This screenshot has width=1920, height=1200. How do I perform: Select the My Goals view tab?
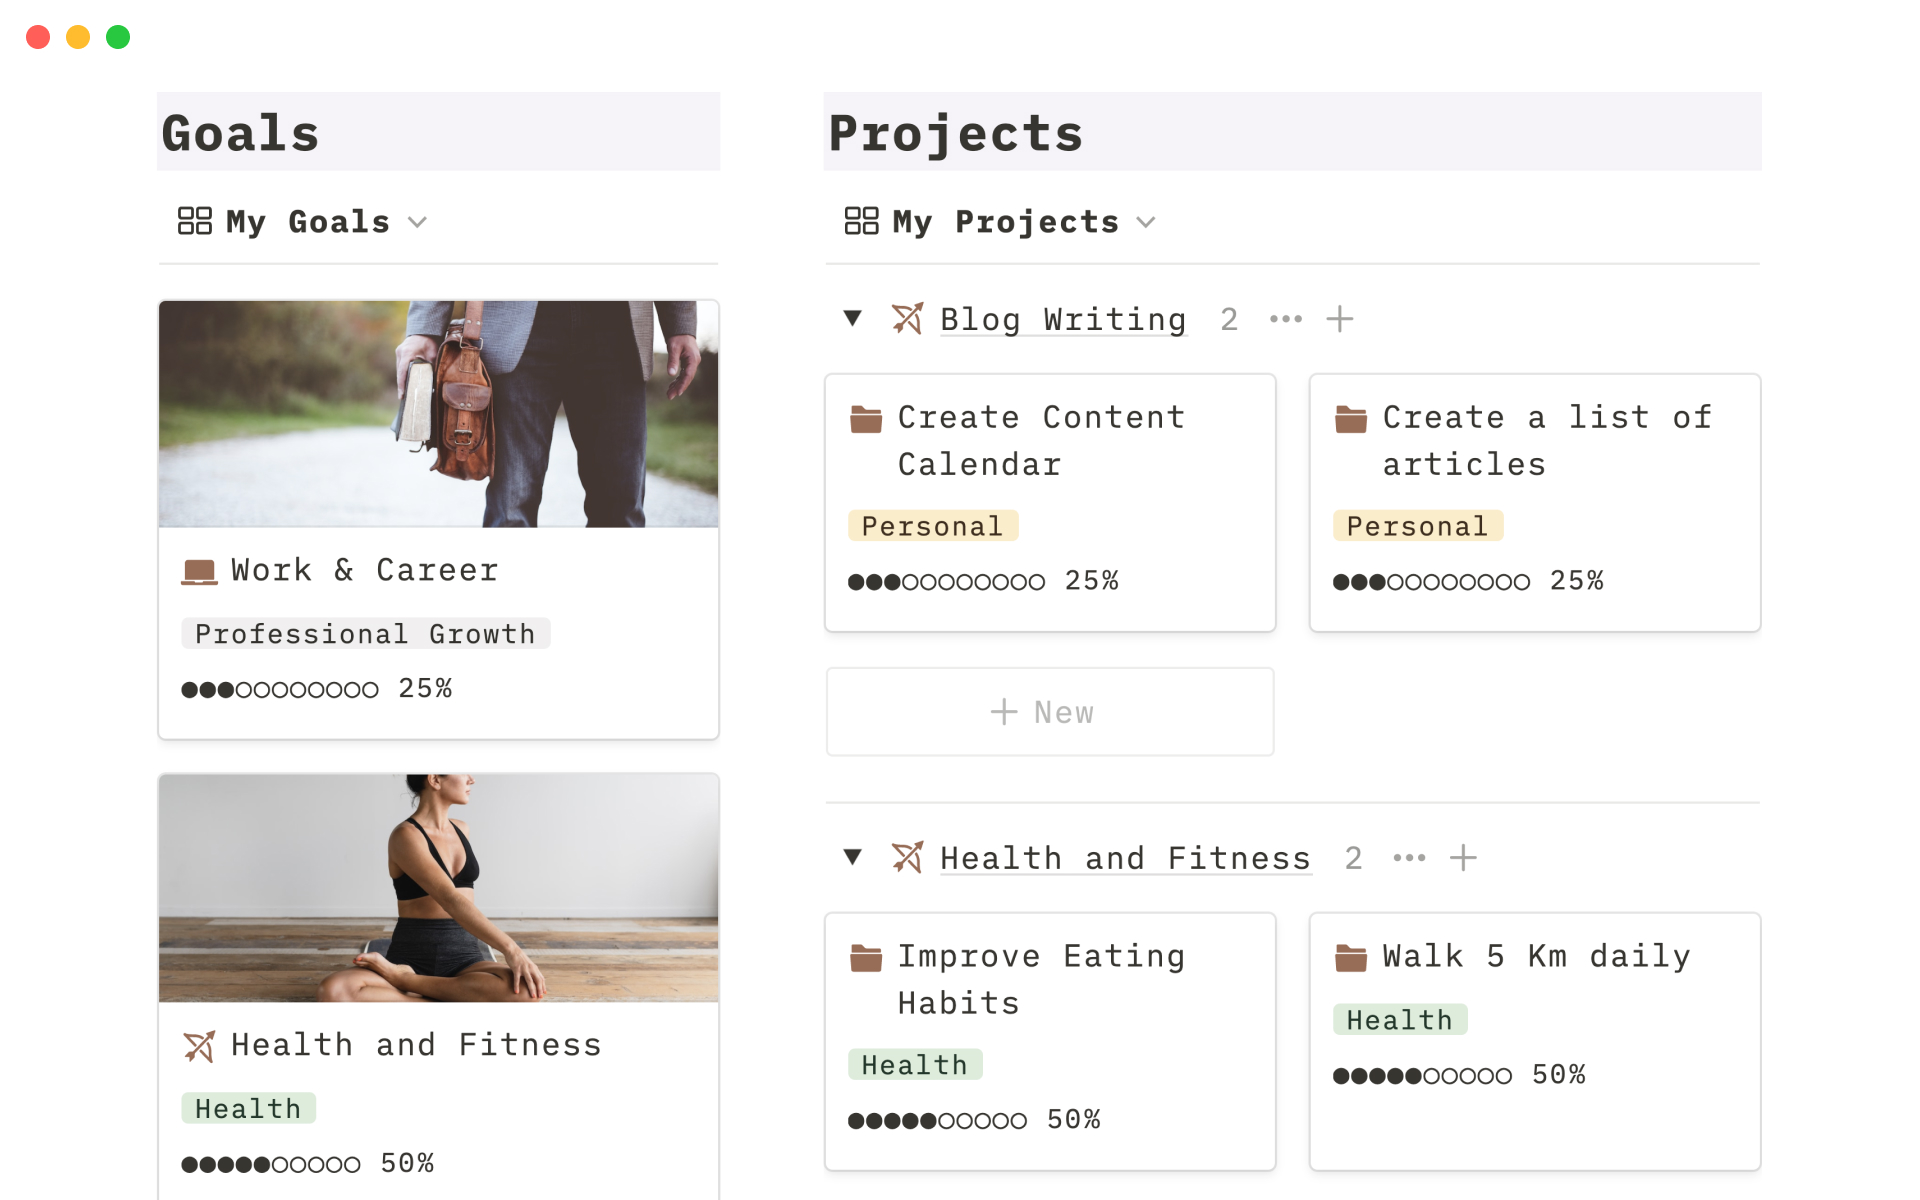[x=307, y=222]
